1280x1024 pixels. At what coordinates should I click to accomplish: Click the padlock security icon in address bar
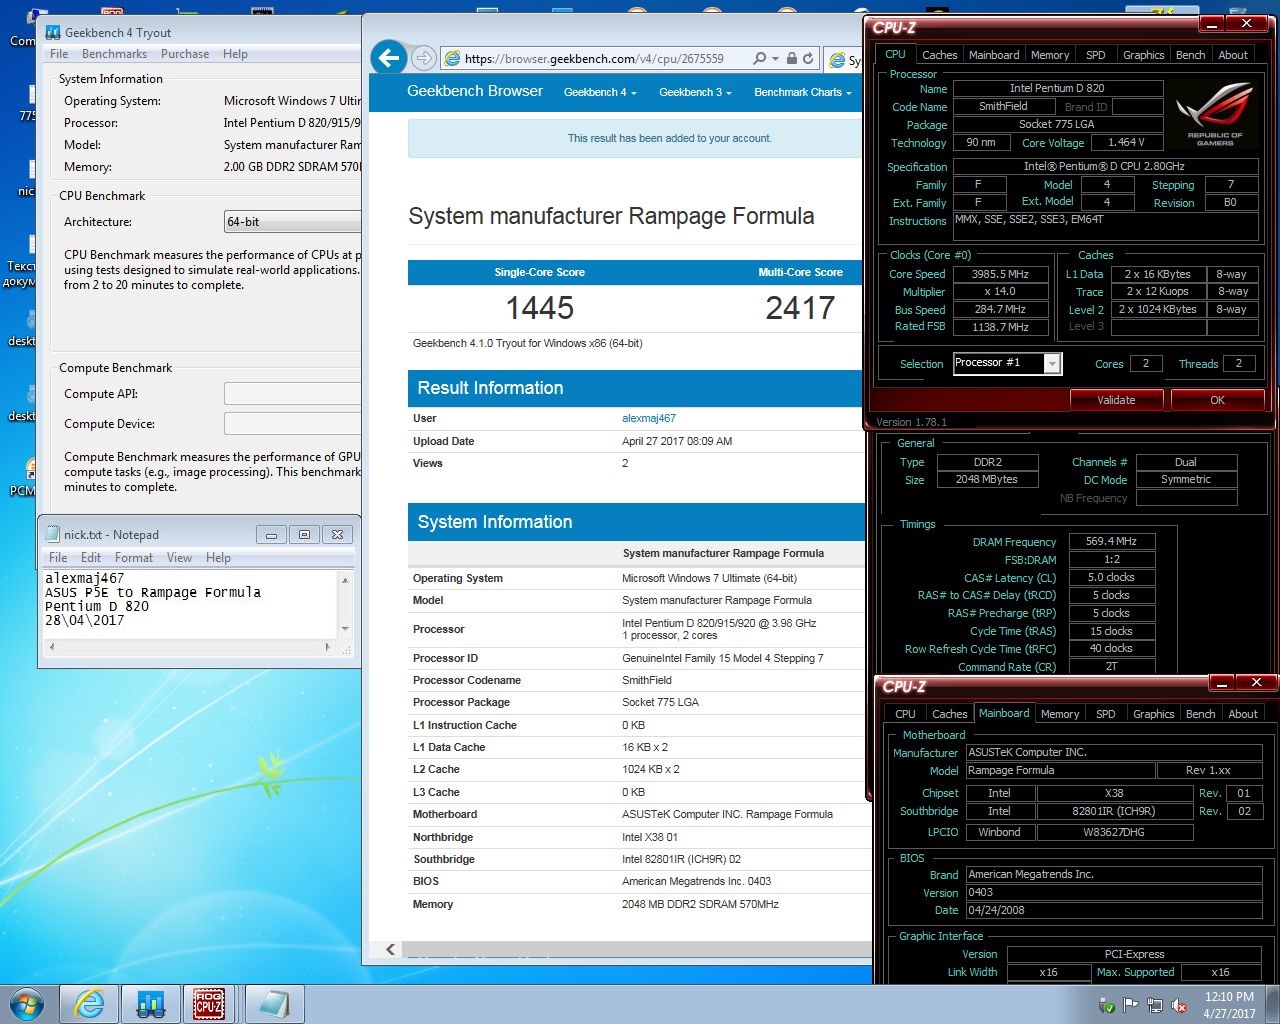[791, 59]
